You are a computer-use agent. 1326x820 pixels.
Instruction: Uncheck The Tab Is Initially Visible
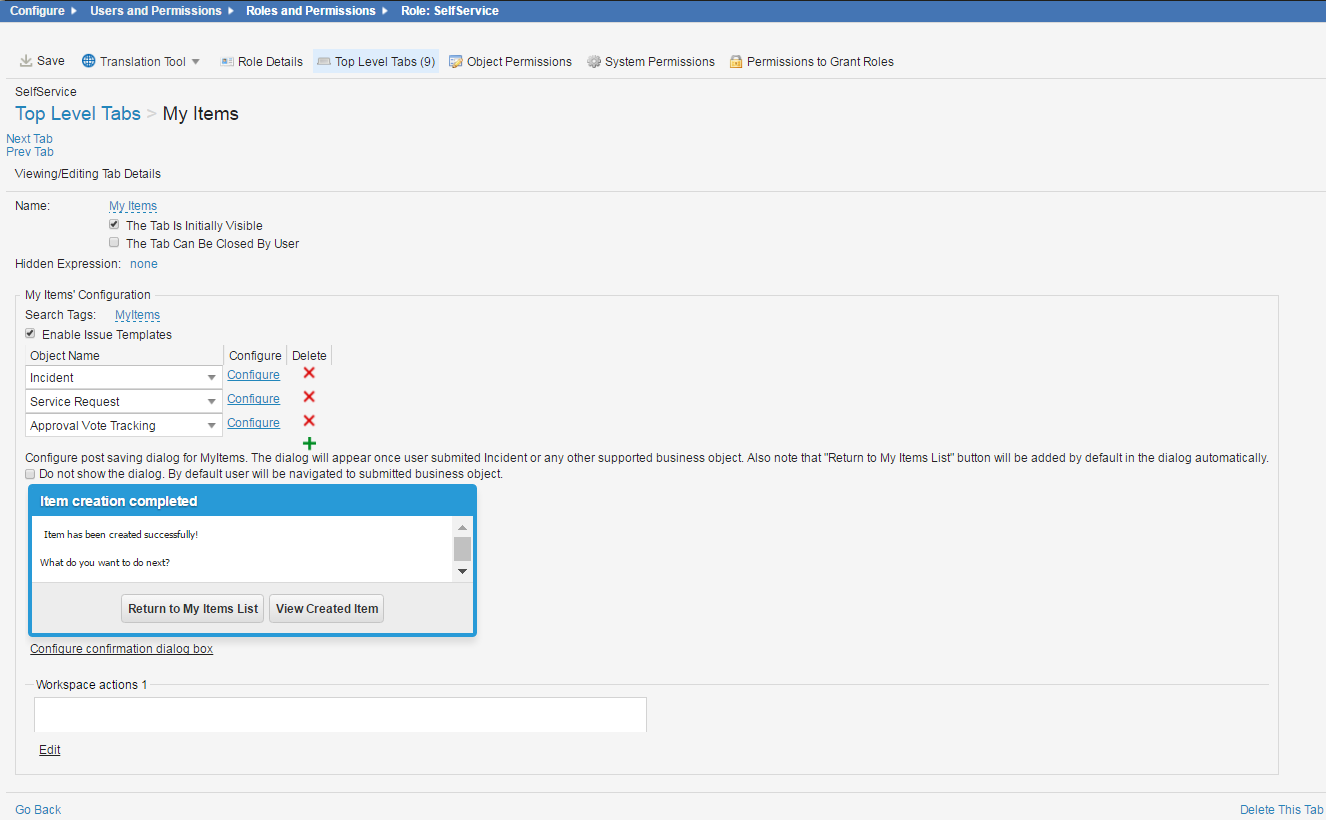tap(114, 225)
